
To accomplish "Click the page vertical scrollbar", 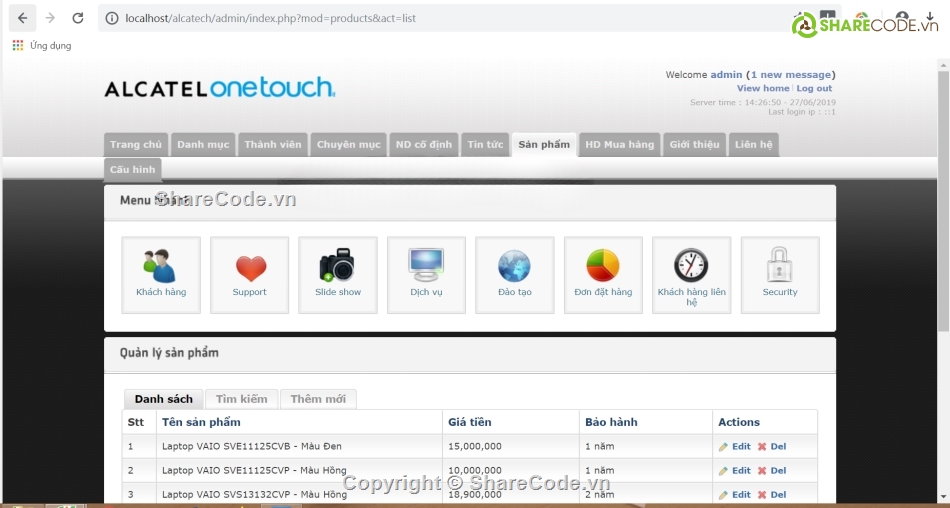I will click(x=943, y=200).
